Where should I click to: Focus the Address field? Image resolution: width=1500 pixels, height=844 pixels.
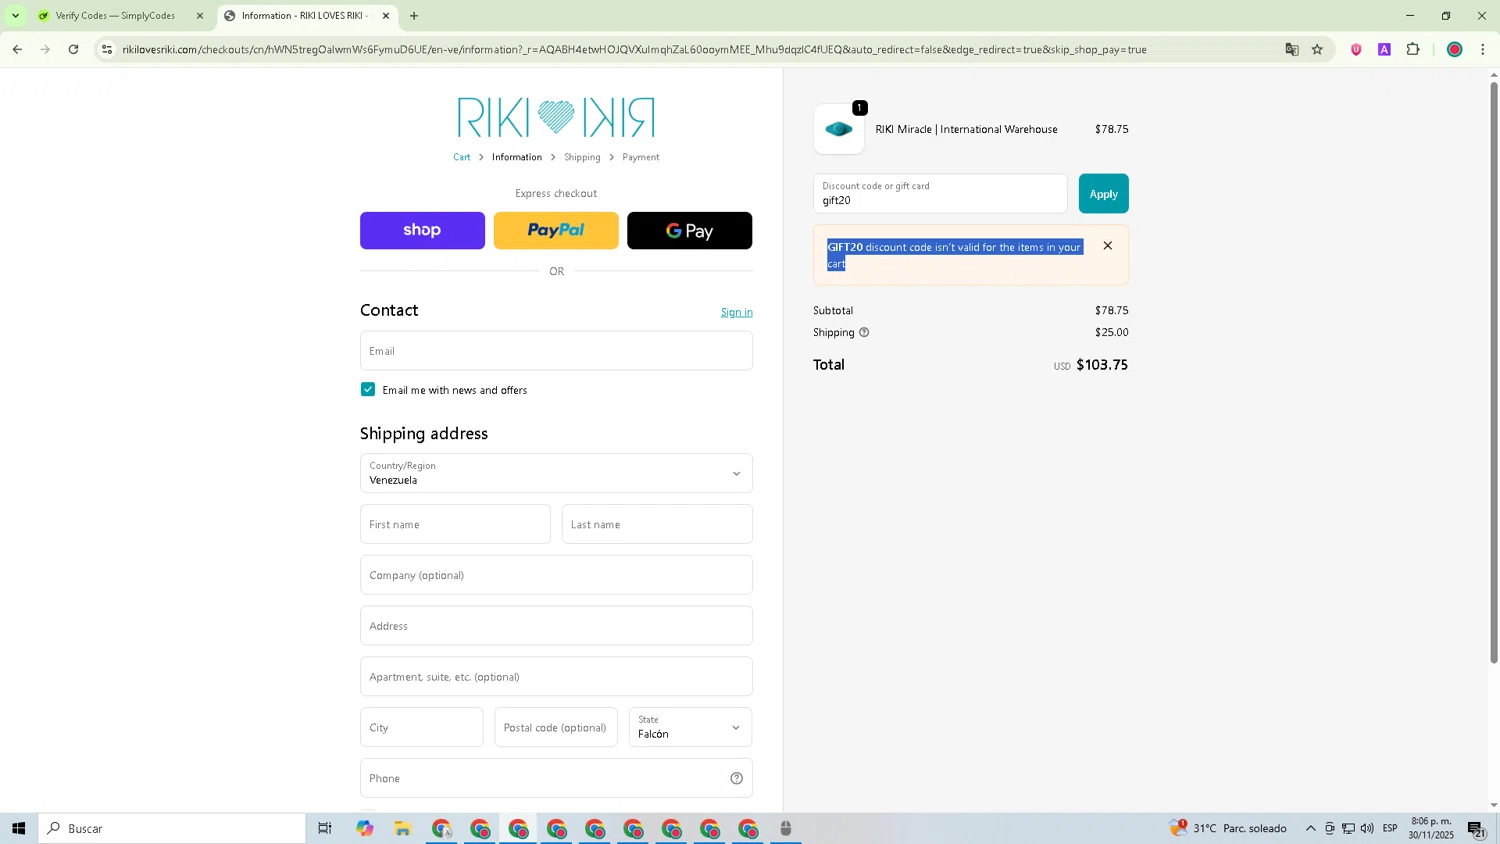(556, 626)
